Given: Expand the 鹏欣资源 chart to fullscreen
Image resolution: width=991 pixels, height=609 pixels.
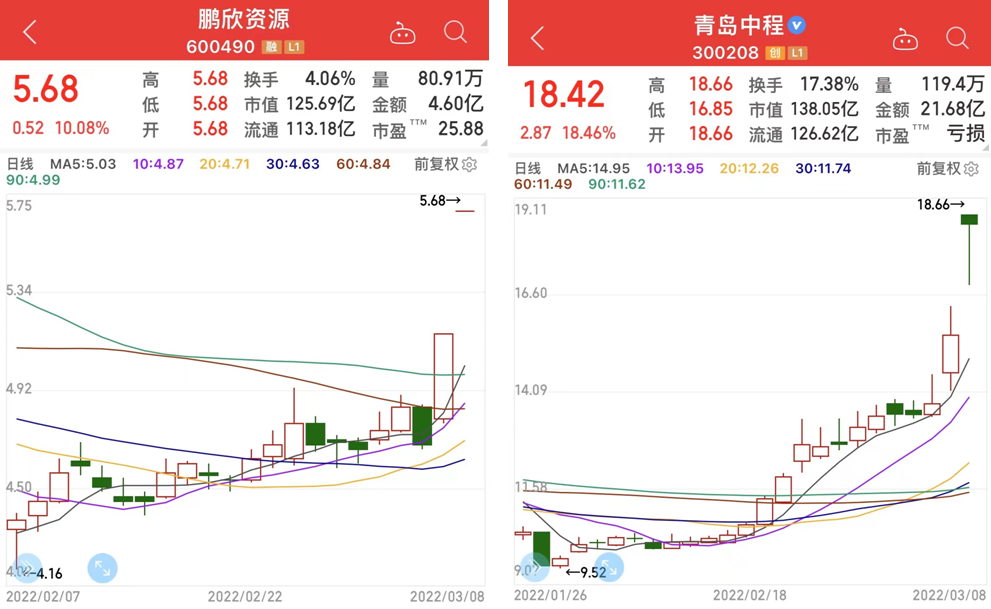Looking at the screenshot, I should (102, 568).
